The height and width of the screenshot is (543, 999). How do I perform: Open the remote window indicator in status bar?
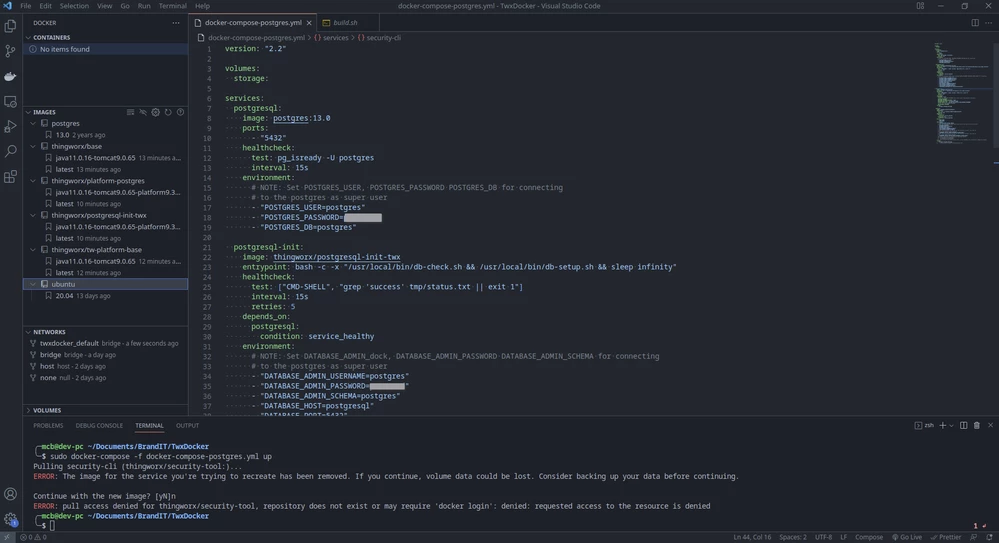pos(6,537)
